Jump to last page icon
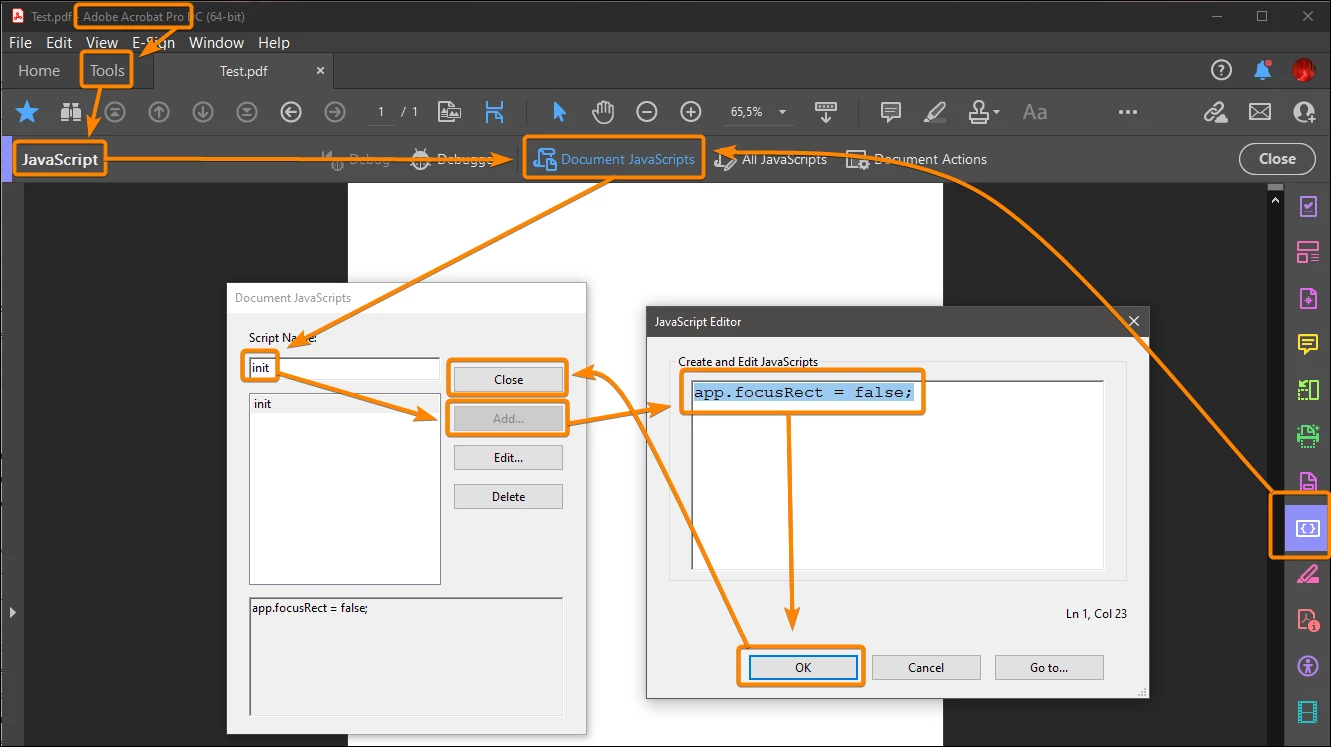The image size is (1331, 747). pos(246,112)
